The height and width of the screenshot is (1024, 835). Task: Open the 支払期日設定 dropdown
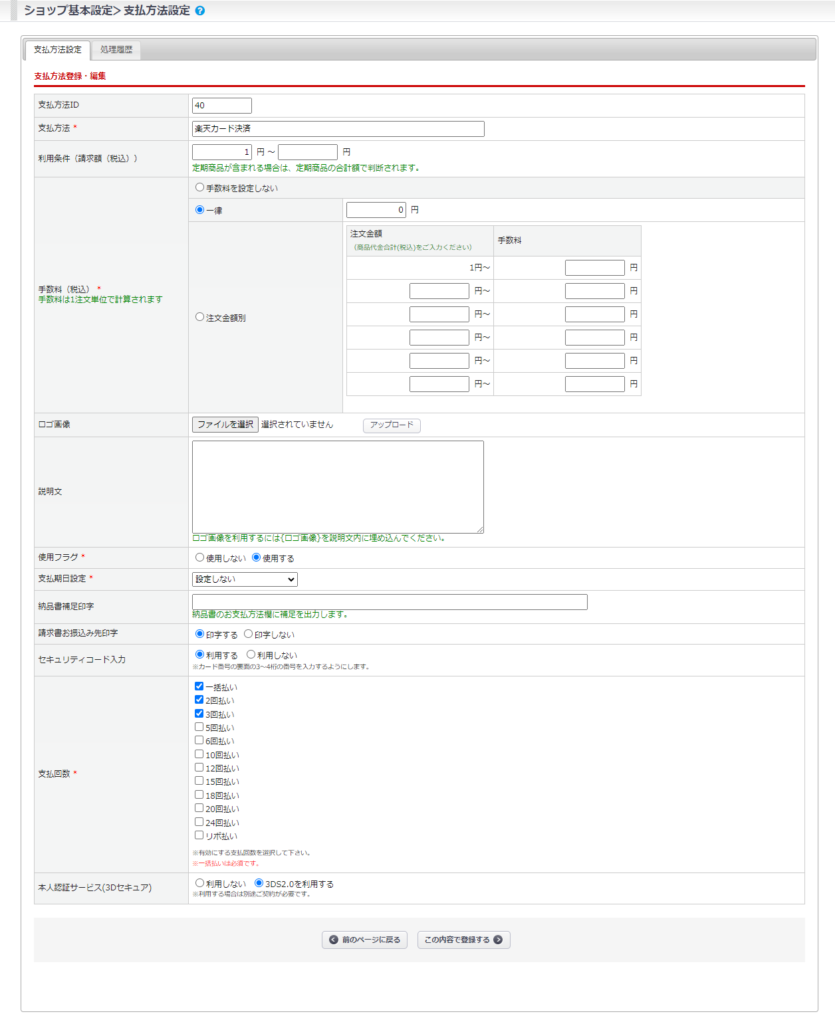click(245, 579)
